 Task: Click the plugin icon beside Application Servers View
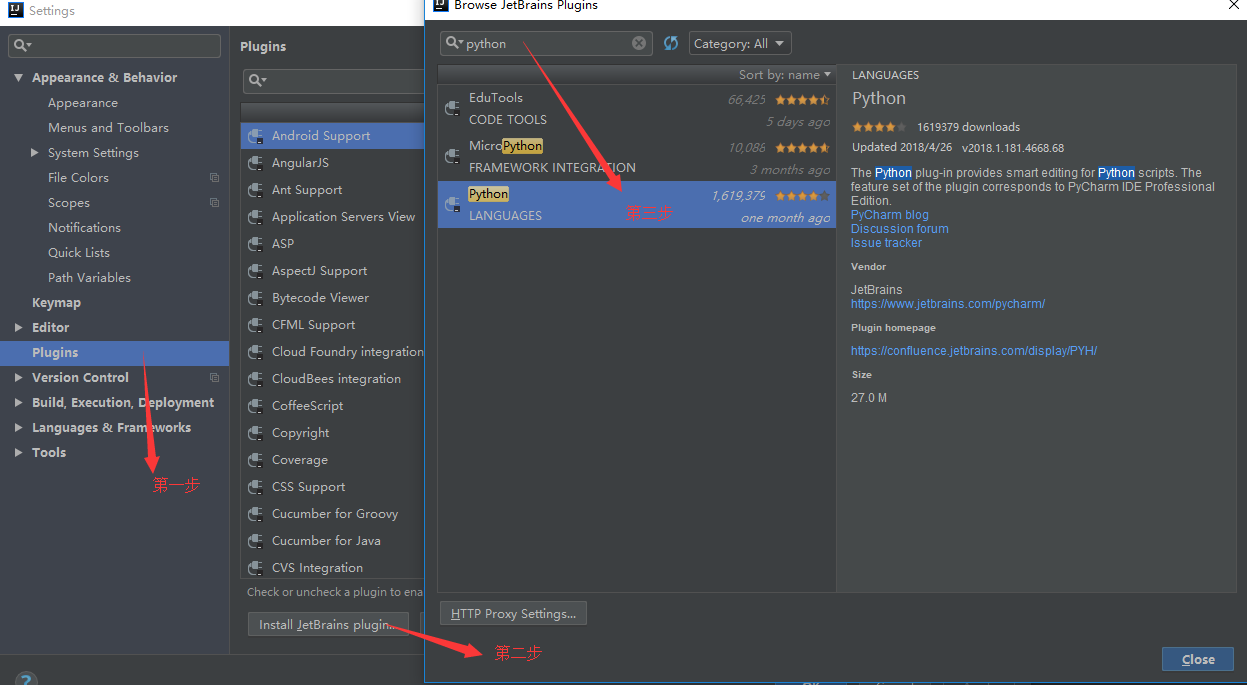click(255, 217)
